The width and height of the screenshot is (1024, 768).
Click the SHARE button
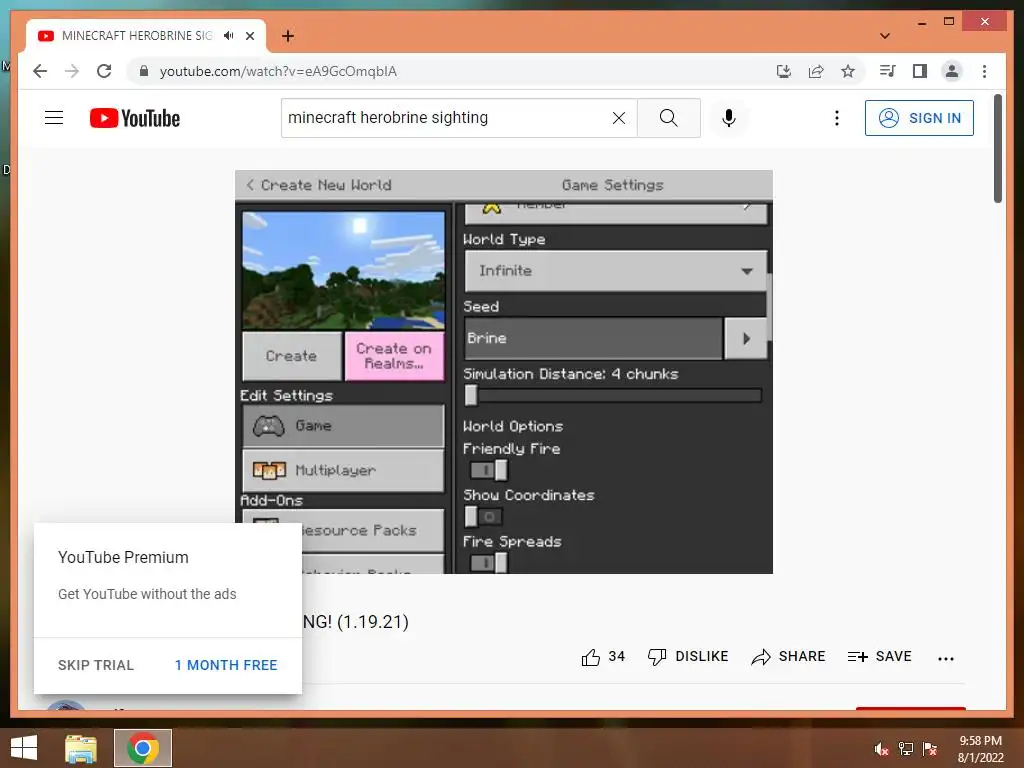coord(788,657)
